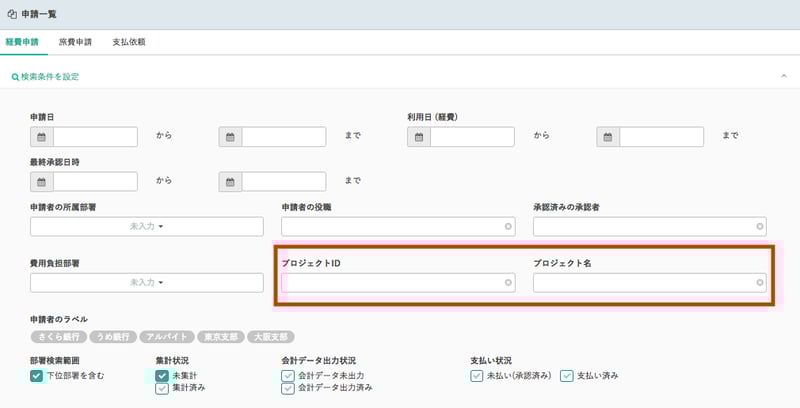Select the 東京支部 label tag
Image resolution: width=800 pixels, height=408 pixels.
221,337
